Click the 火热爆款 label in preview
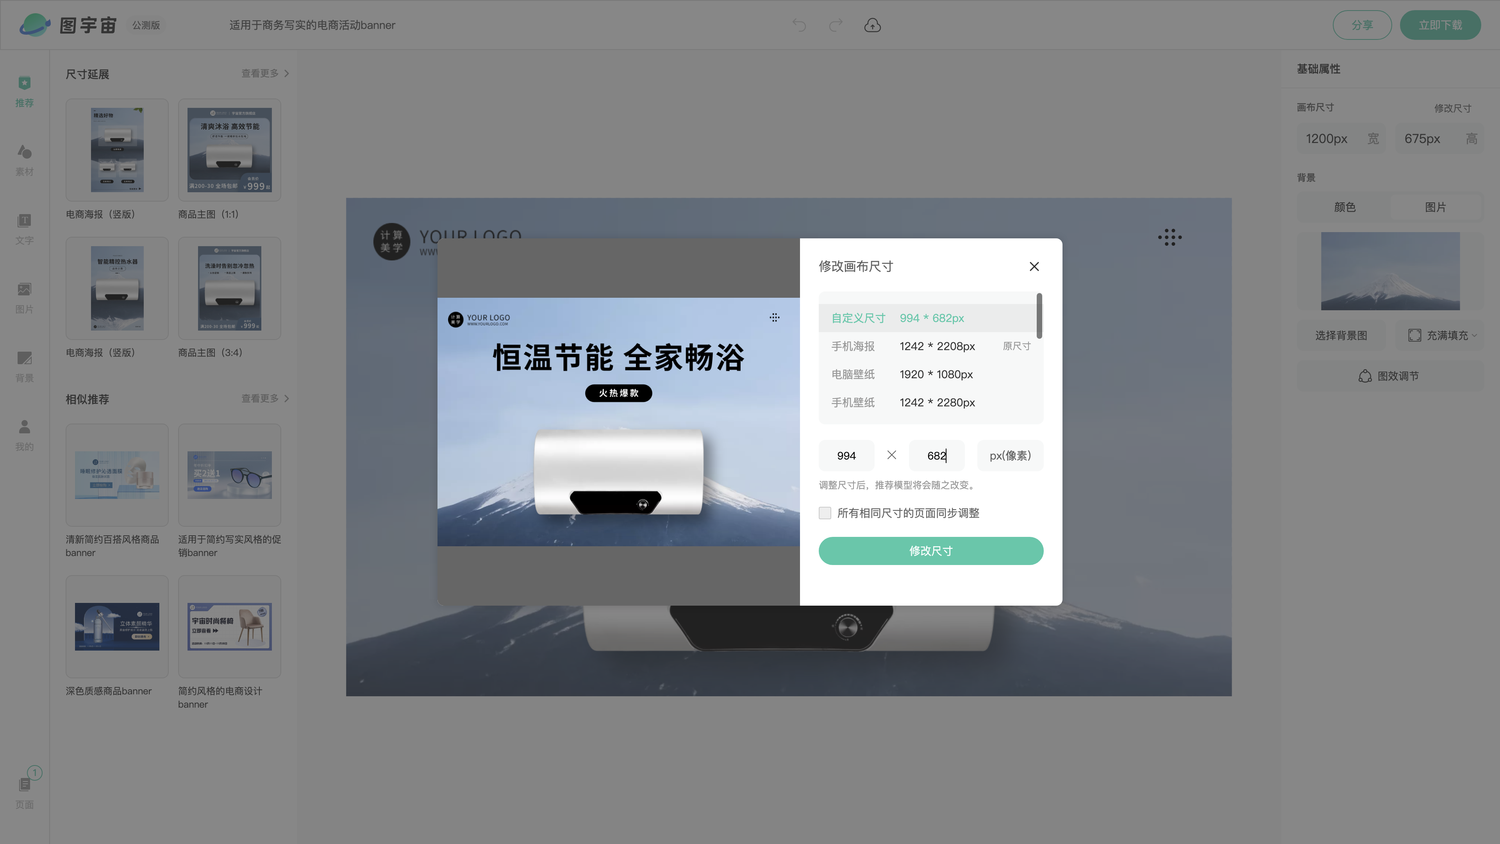The image size is (1500, 844). 618,393
